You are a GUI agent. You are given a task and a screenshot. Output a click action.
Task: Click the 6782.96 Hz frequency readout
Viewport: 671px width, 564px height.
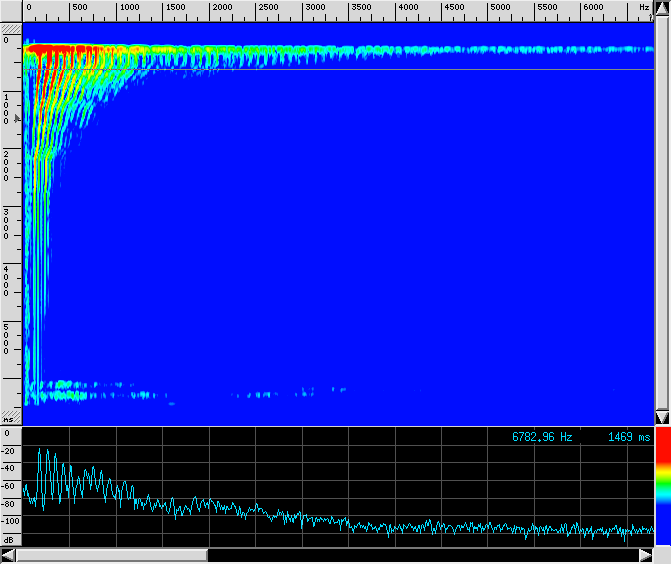(x=542, y=437)
